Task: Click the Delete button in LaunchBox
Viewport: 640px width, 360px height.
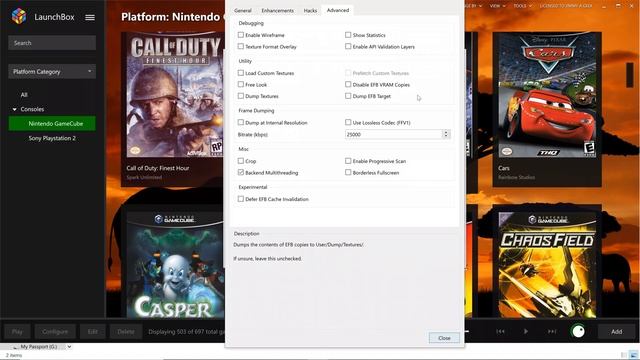Action: click(x=126, y=332)
